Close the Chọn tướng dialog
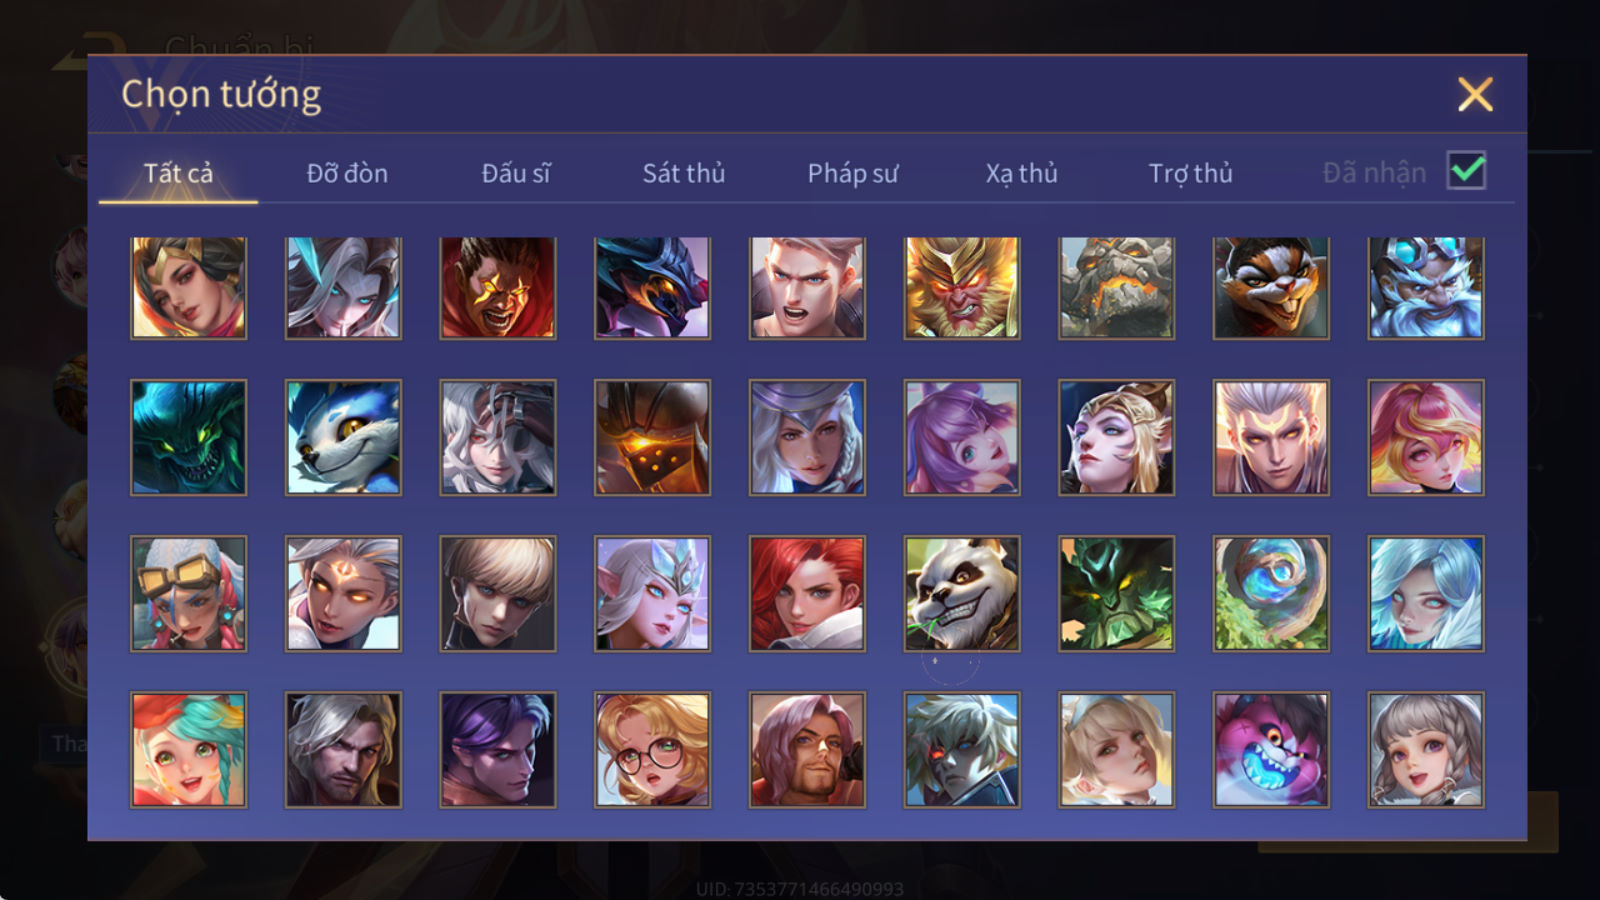Screen dimensions: 1600x900 click(x=1475, y=94)
